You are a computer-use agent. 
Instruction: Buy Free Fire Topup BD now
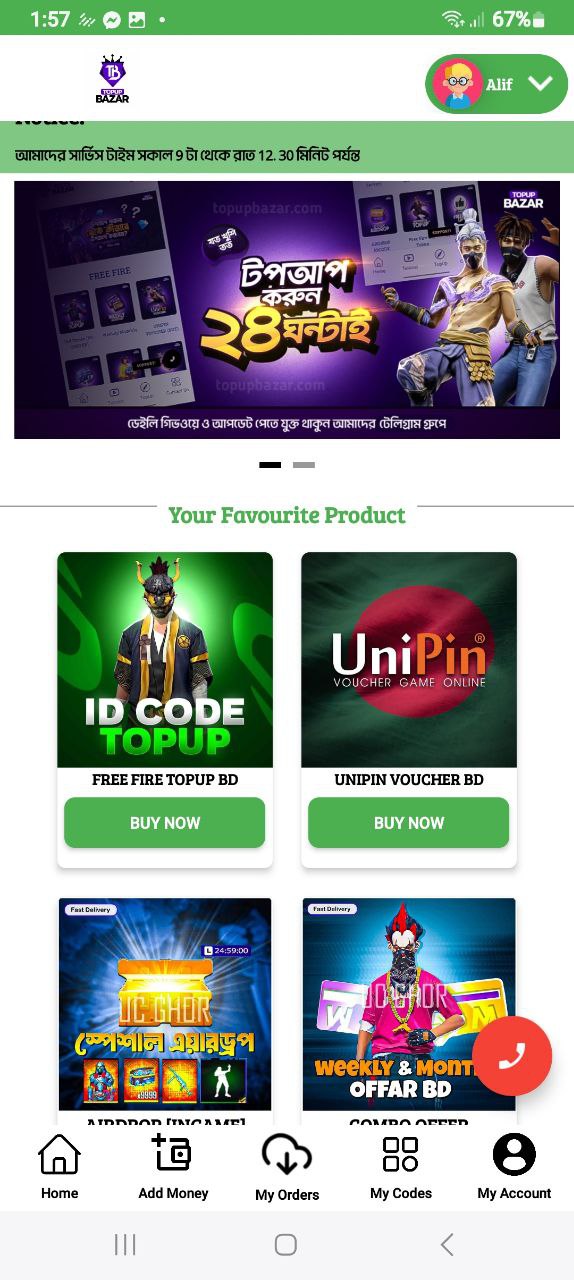(x=165, y=823)
